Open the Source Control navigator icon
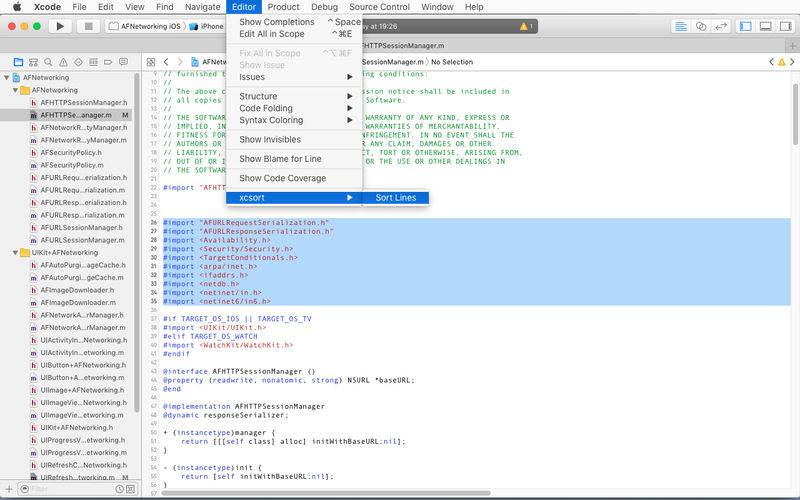Image resolution: width=800 pixels, height=500 pixels. tap(33, 62)
